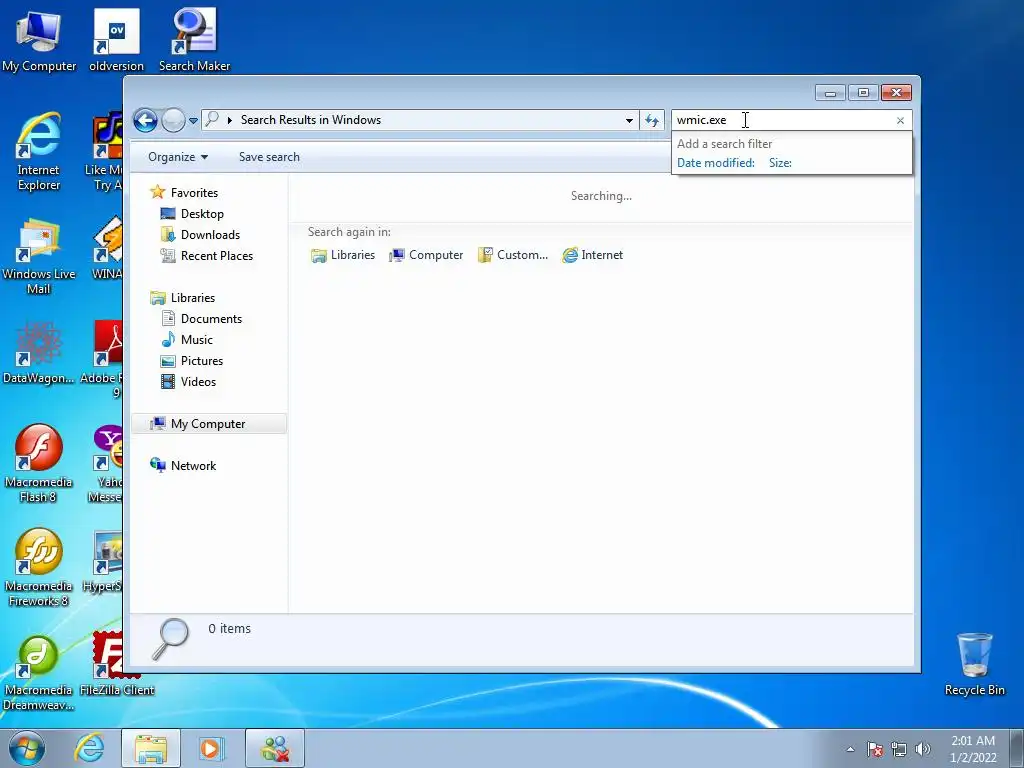Add the Date modified search filter
Image resolution: width=1024 pixels, height=768 pixels.
pyautogui.click(x=715, y=163)
